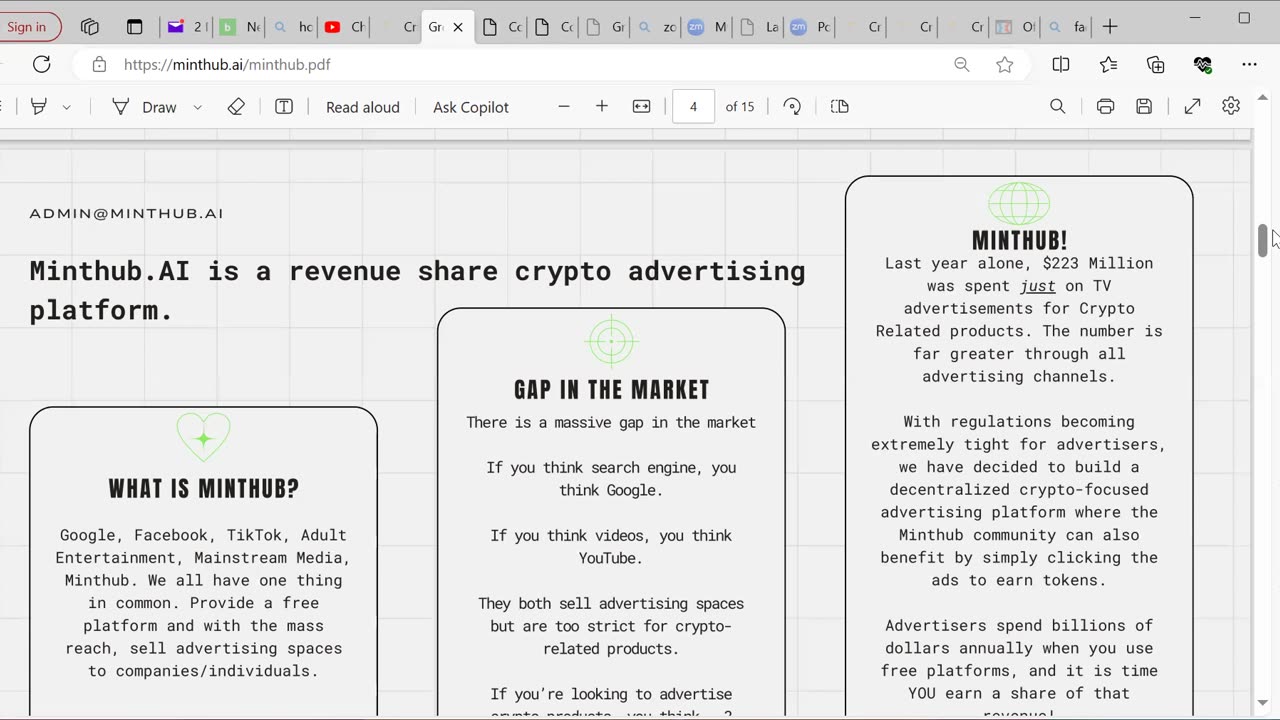Viewport: 1280px width, 720px height.
Task: Zoom out PDF with minus button
Action: tap(564, 106)
